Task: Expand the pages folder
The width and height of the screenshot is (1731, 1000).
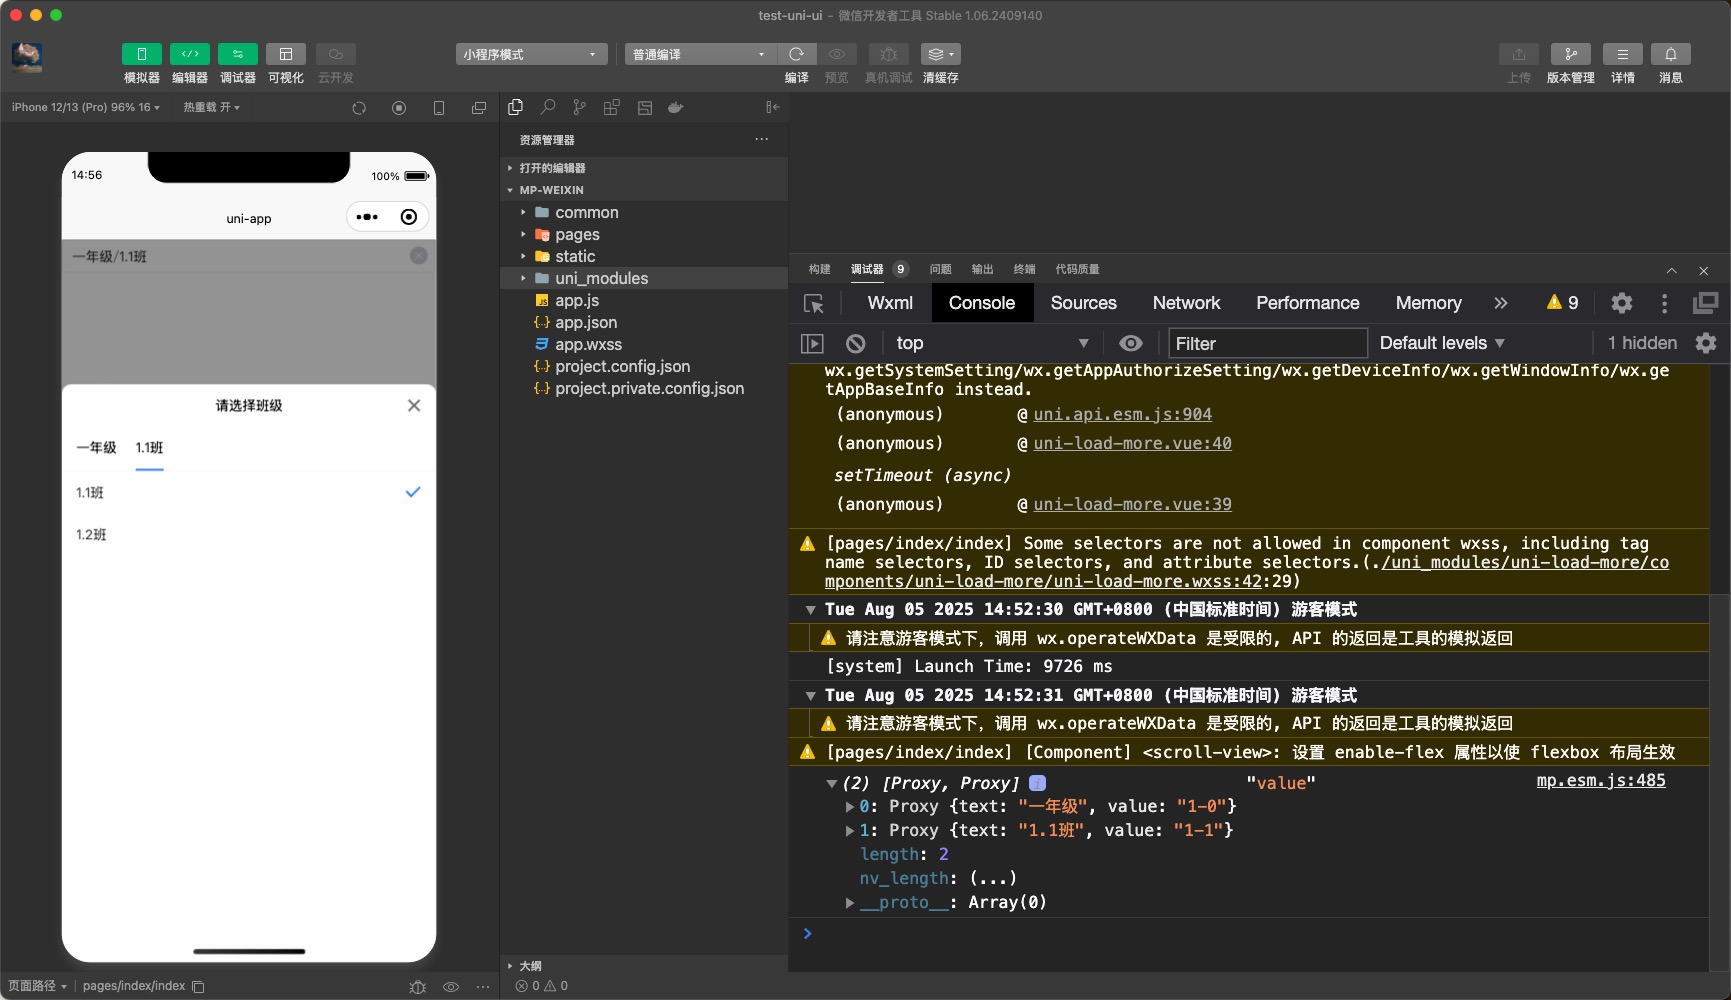Action: (x=644, y=234)
